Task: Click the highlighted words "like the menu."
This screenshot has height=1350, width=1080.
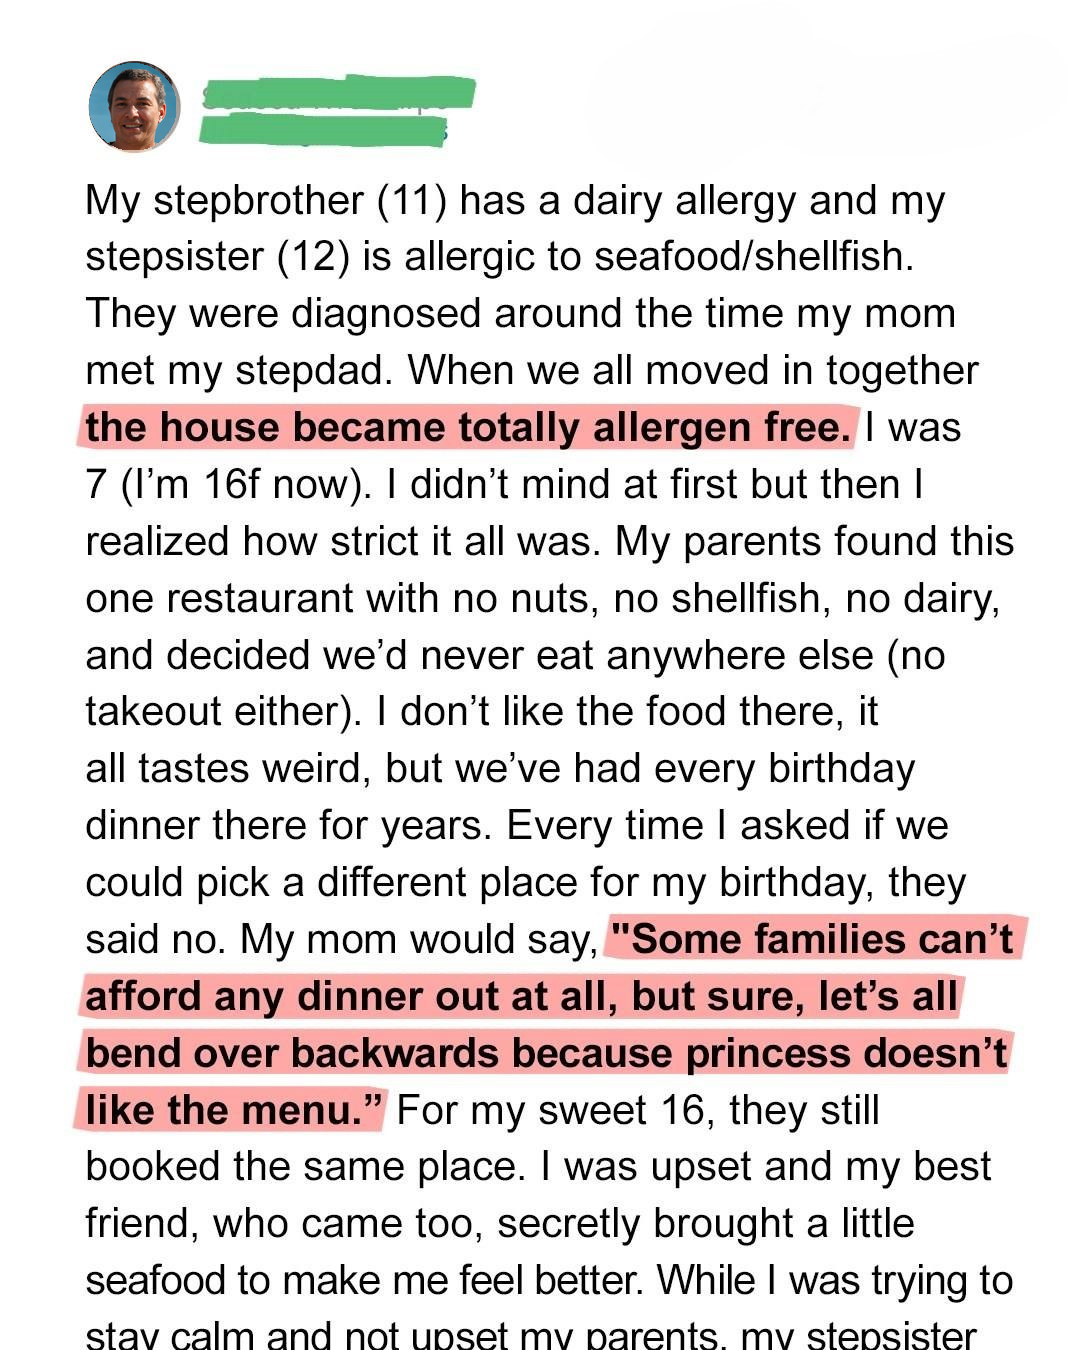Action: pos(234,1111)
